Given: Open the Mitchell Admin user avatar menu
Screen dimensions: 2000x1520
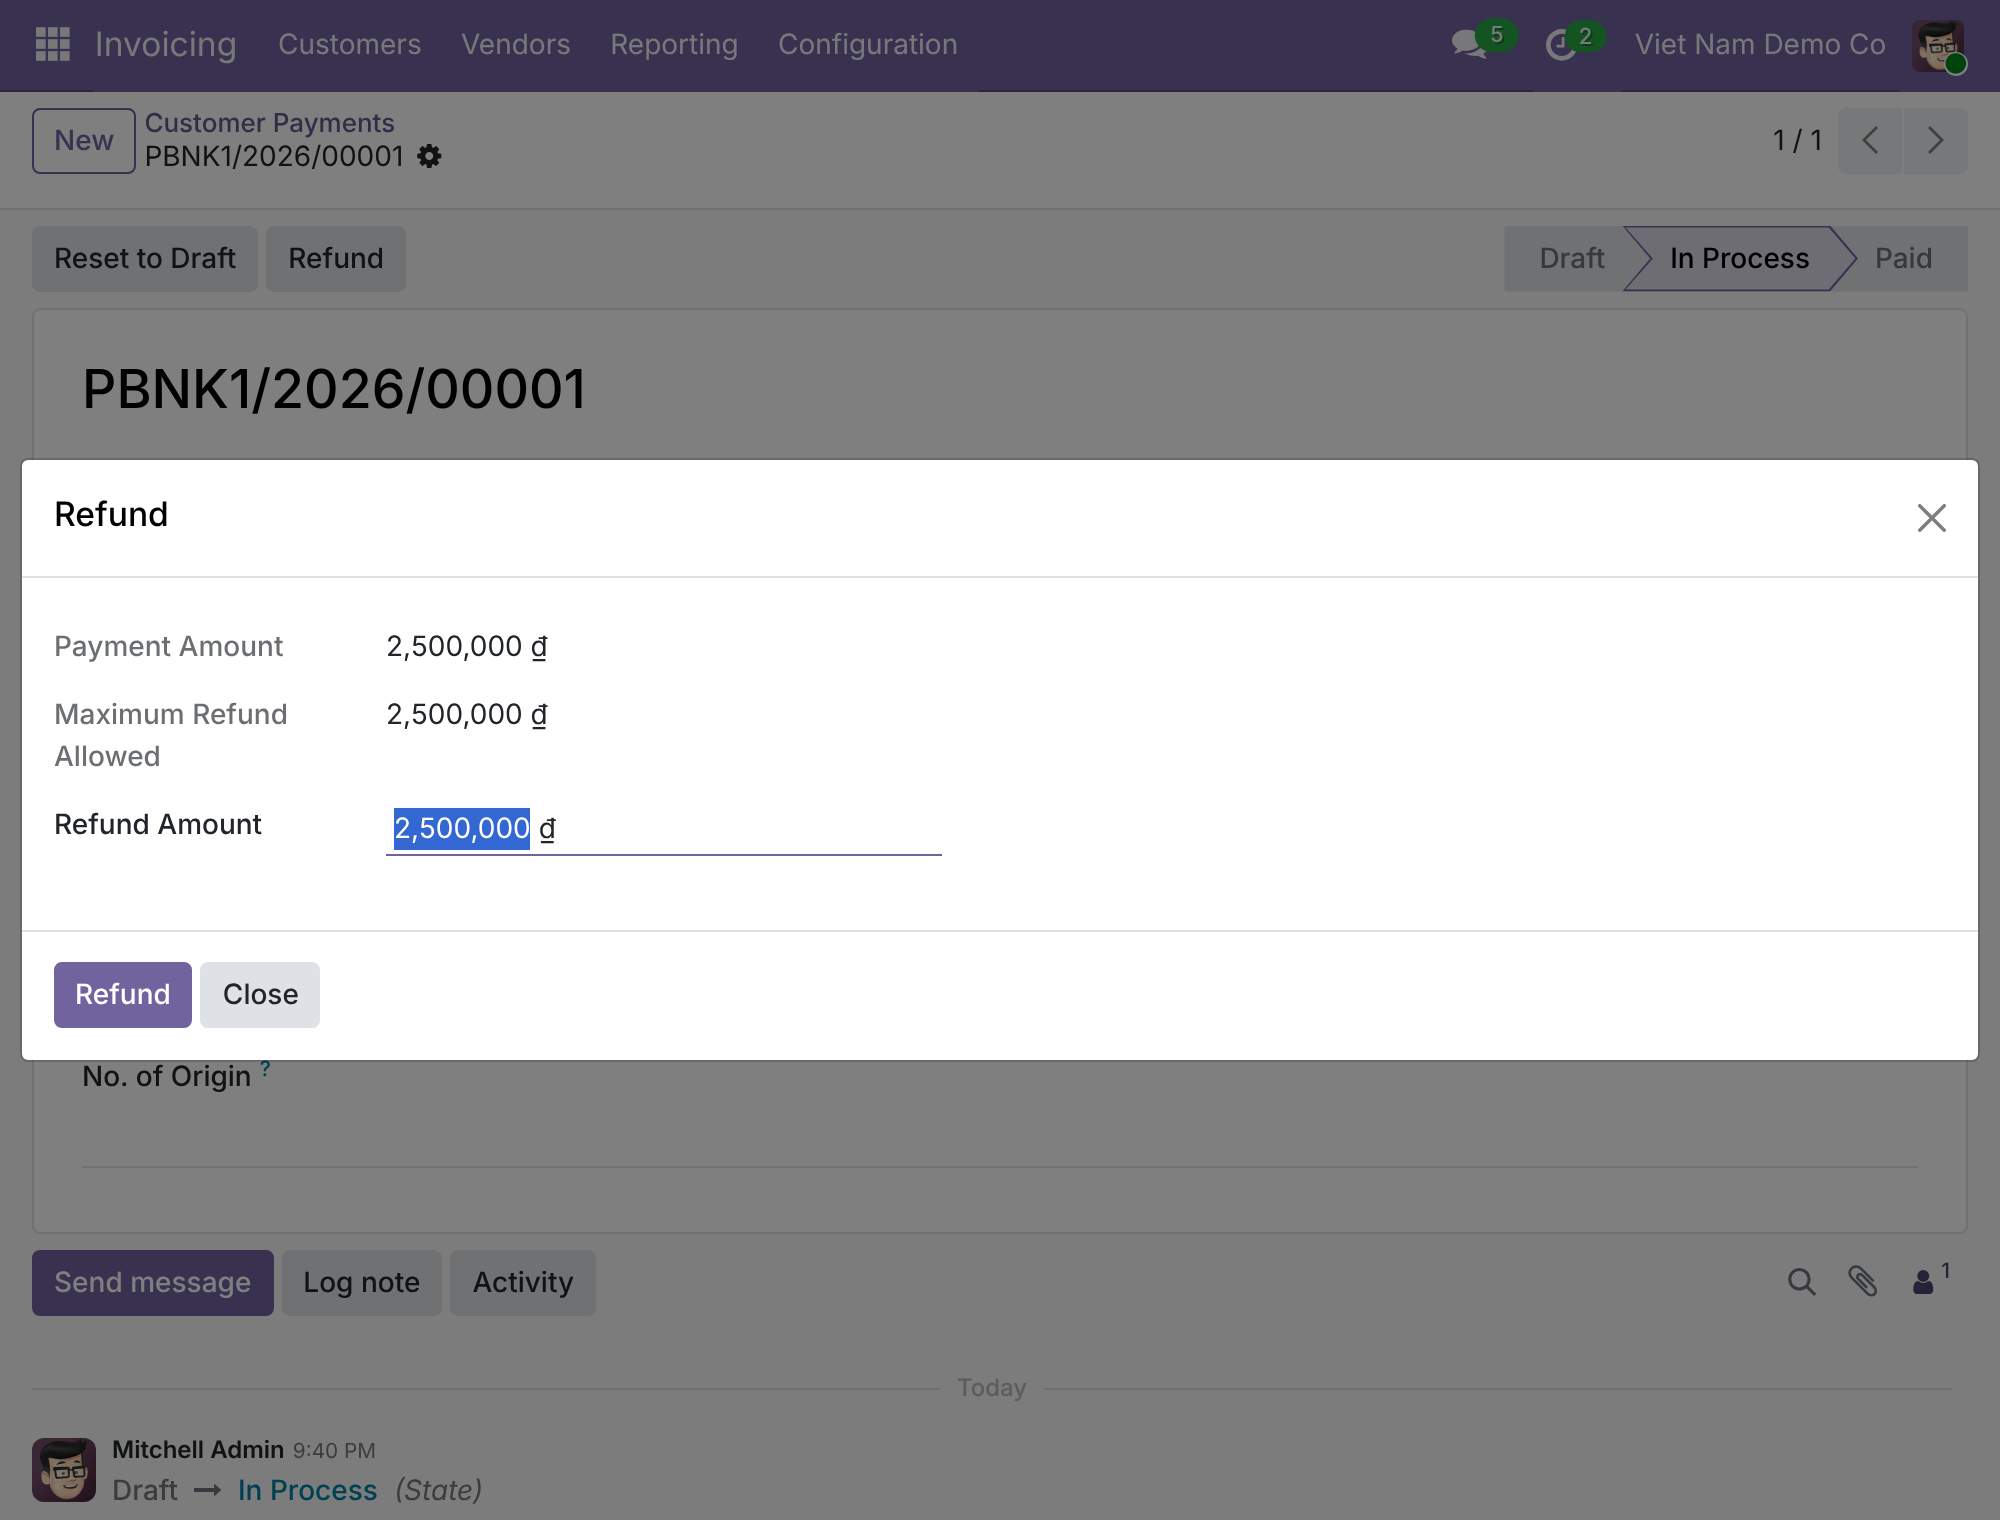Looking at the screenshot, I should coord(1938,45).
